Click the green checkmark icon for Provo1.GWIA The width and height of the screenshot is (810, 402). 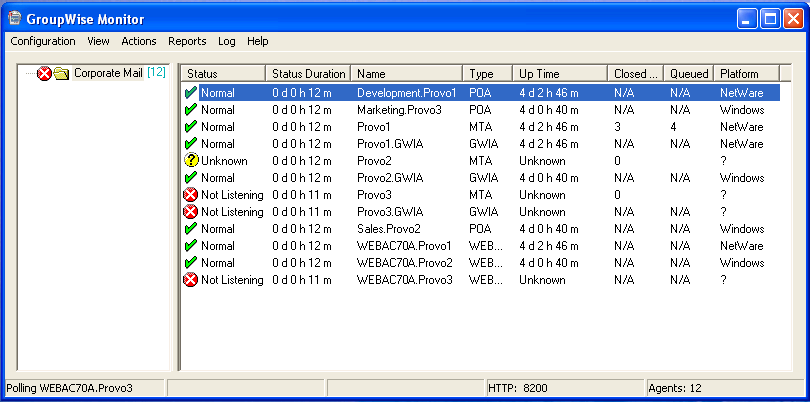click(191, 144)
